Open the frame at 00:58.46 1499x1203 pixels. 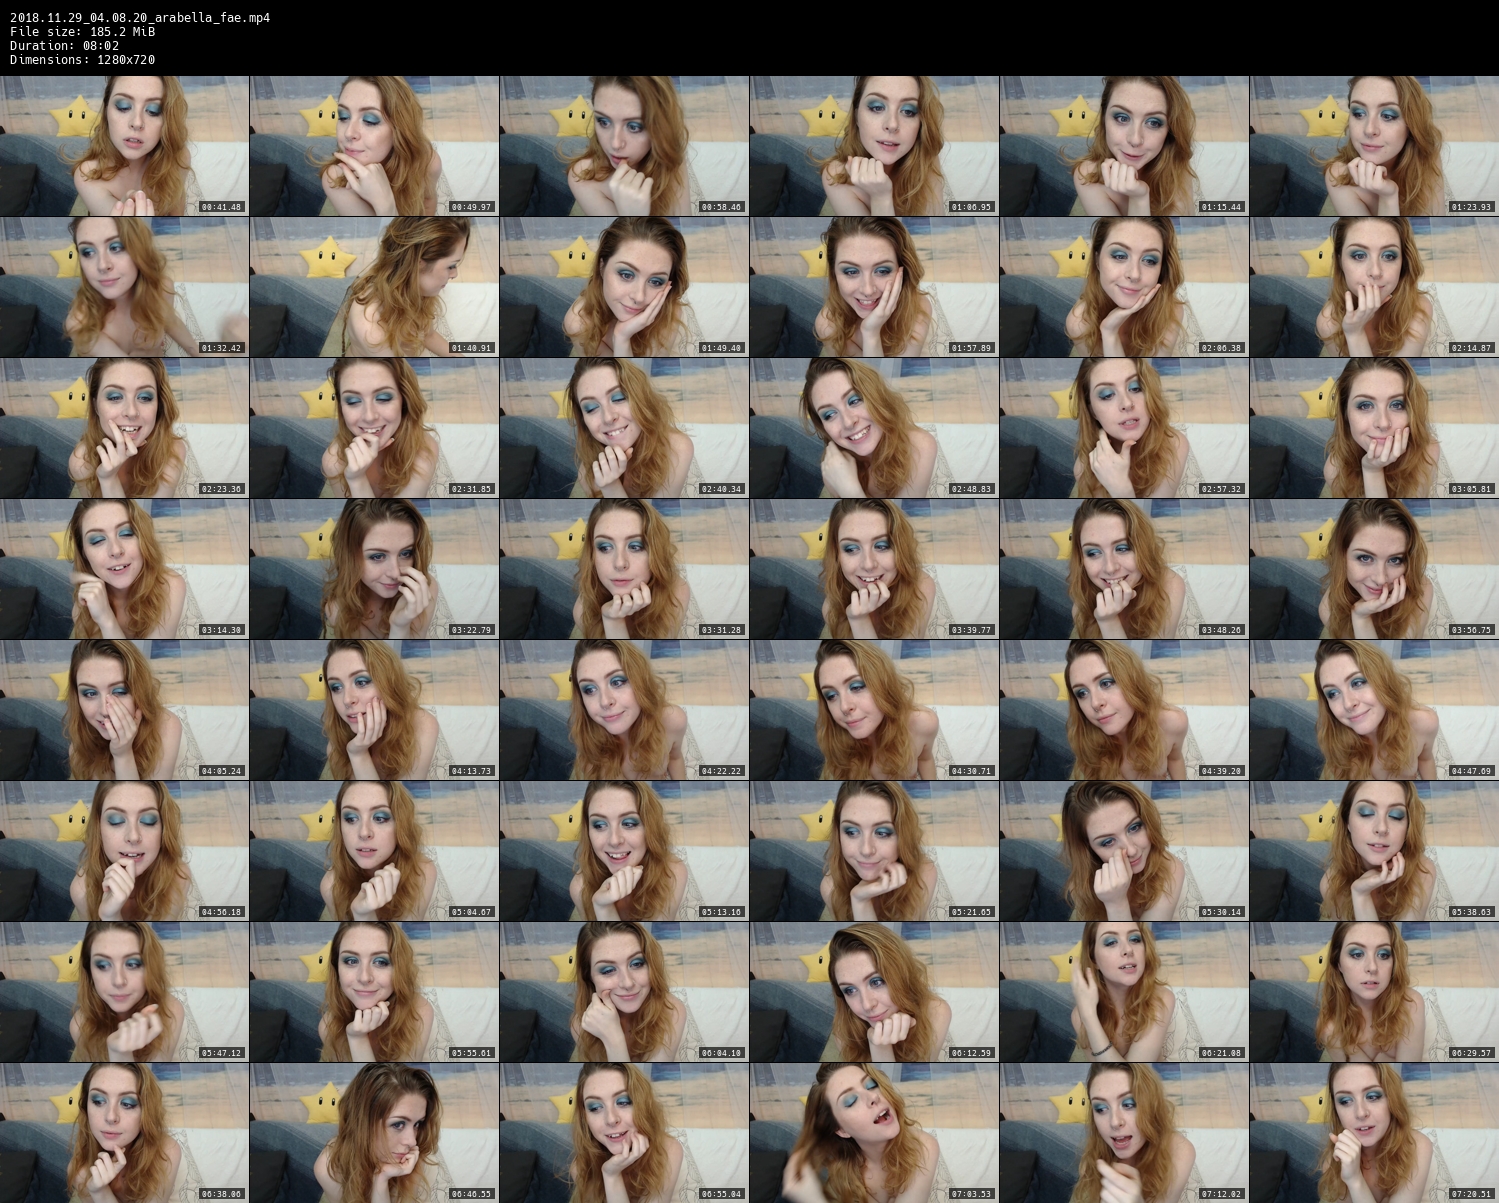point(624,146)
